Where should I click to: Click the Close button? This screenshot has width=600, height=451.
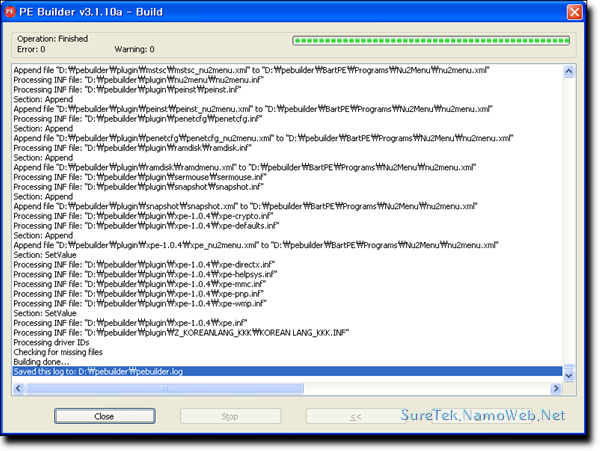pyautogui.click(x=104, y=416)
